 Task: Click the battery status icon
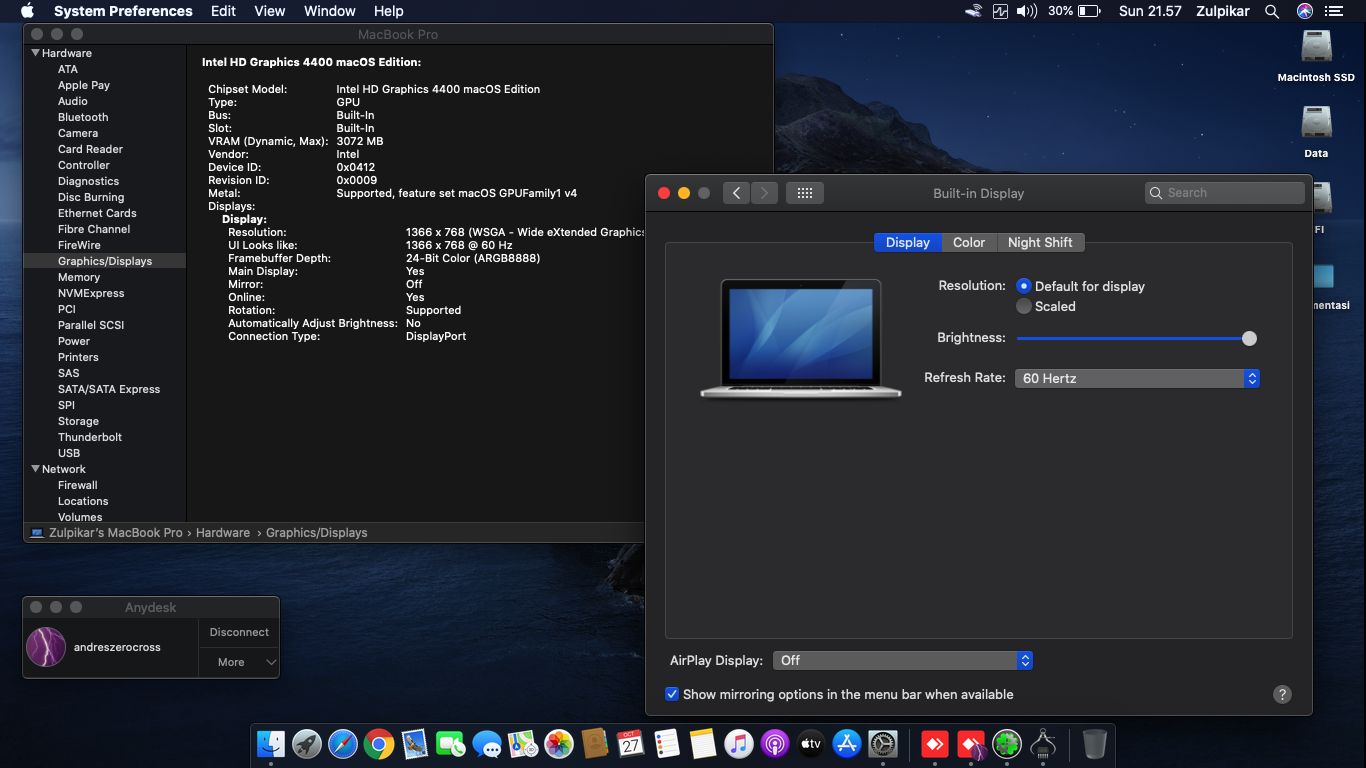[x=1090, y=11]
